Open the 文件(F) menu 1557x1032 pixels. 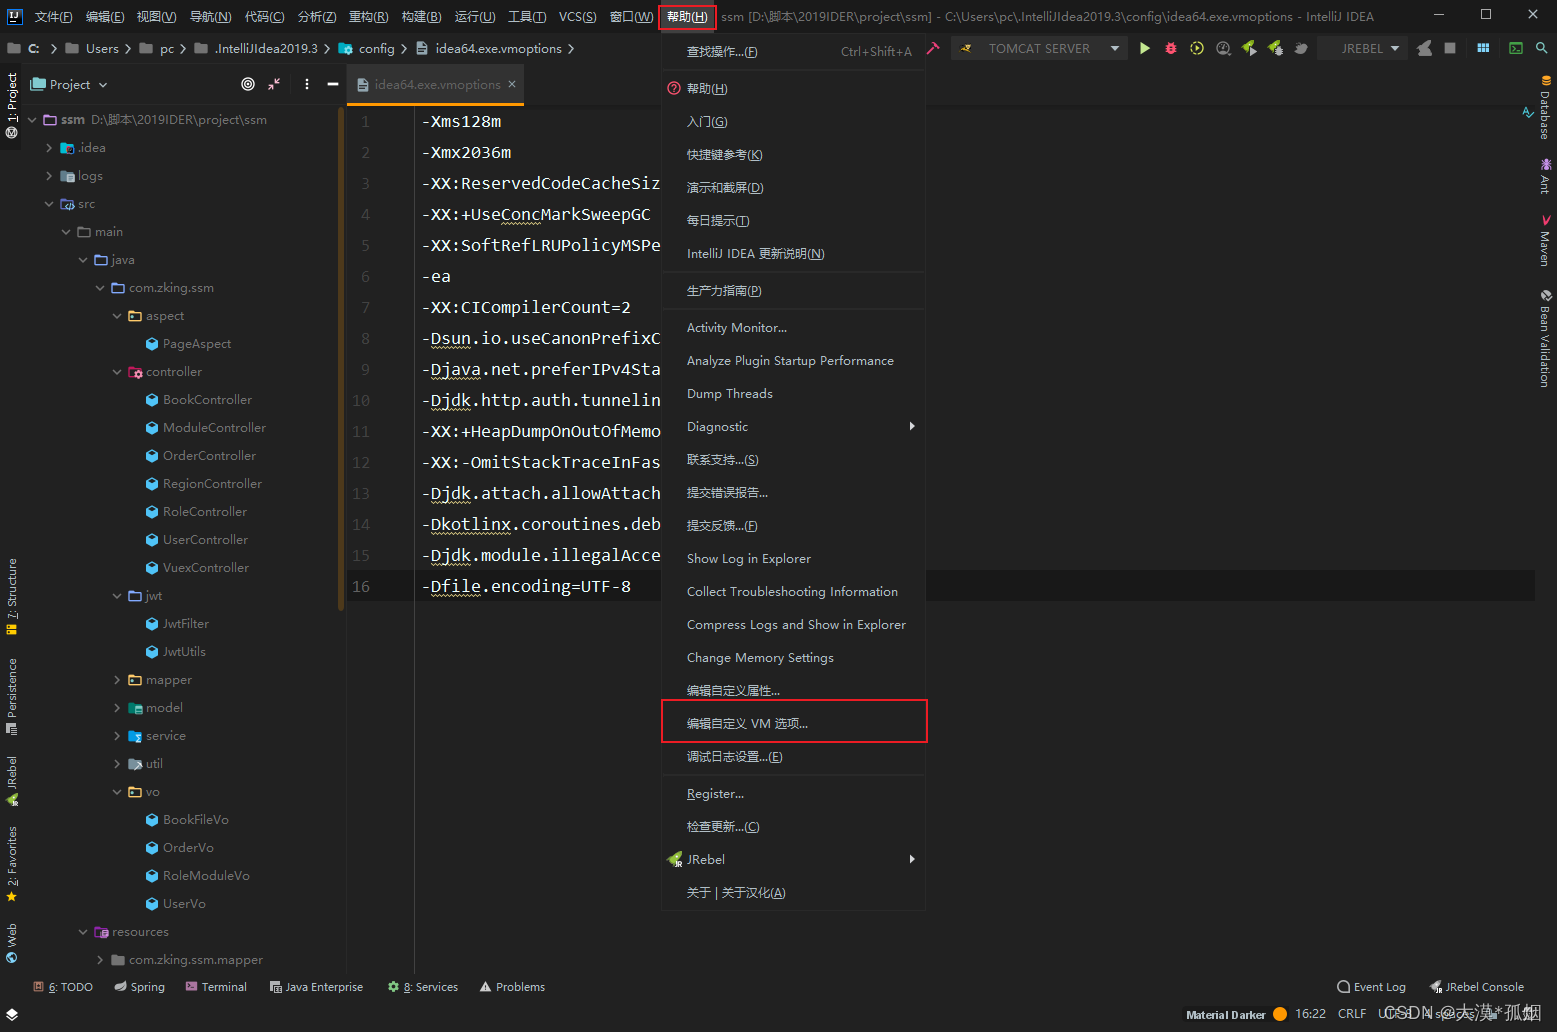point(53,16)
